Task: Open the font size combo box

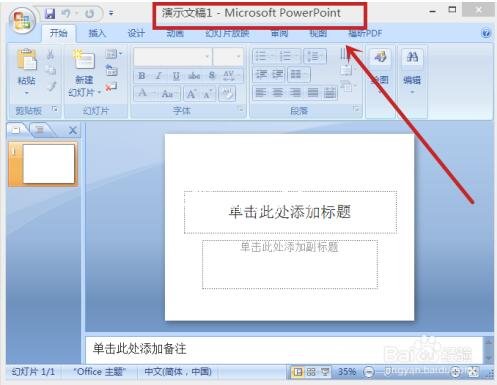Action: click(228, 56)
